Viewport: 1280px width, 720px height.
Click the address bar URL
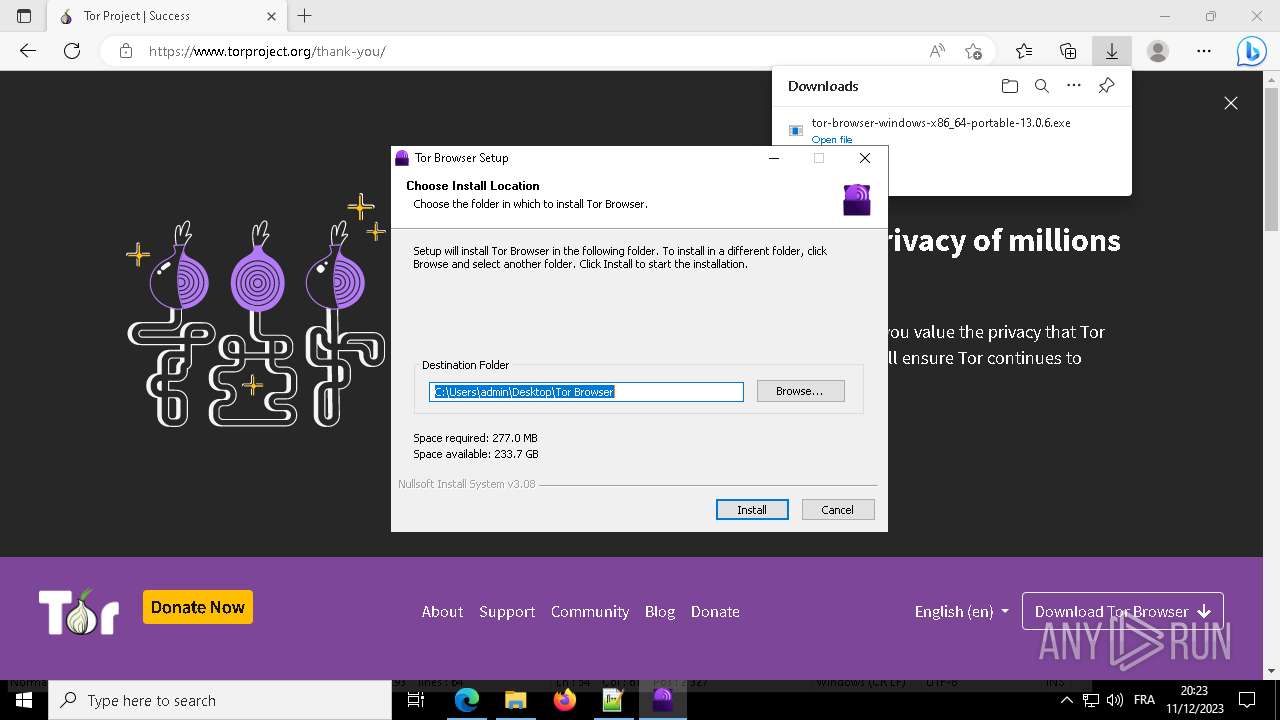tap(267, 51)
